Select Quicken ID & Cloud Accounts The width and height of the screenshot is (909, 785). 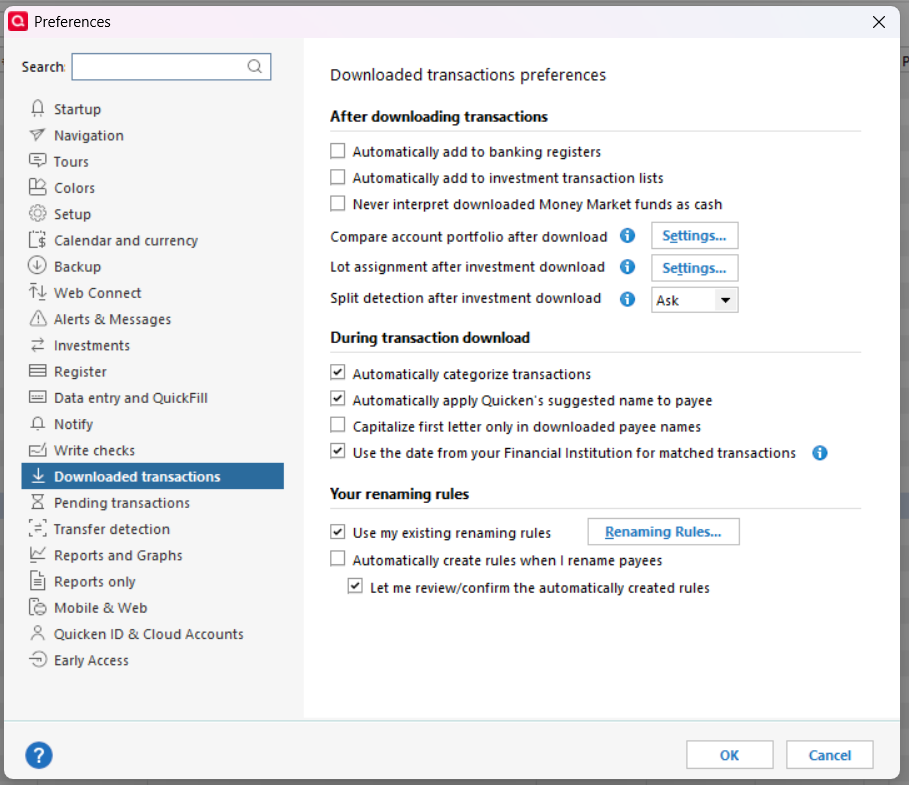148,634
